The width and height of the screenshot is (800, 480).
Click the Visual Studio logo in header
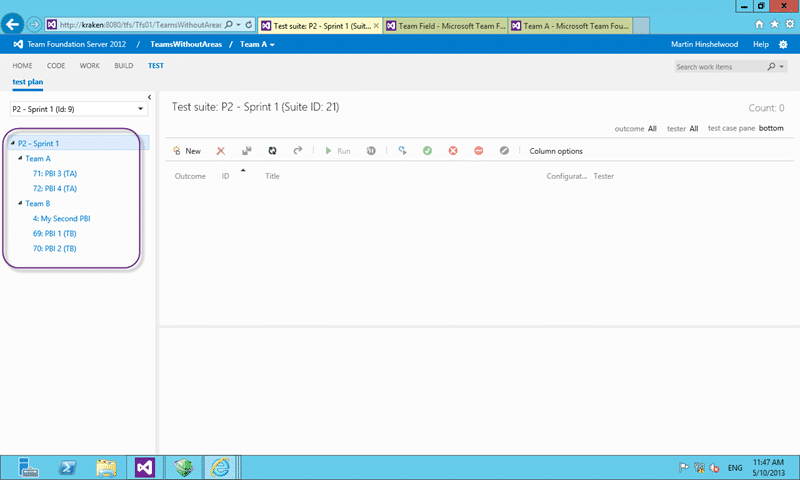18,44
